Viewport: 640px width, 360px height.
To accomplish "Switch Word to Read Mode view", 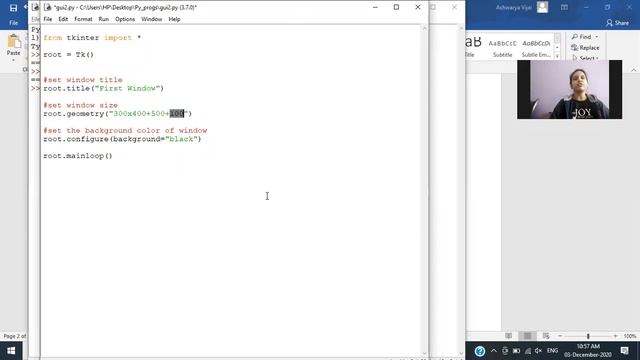I will tap(508, 336).
